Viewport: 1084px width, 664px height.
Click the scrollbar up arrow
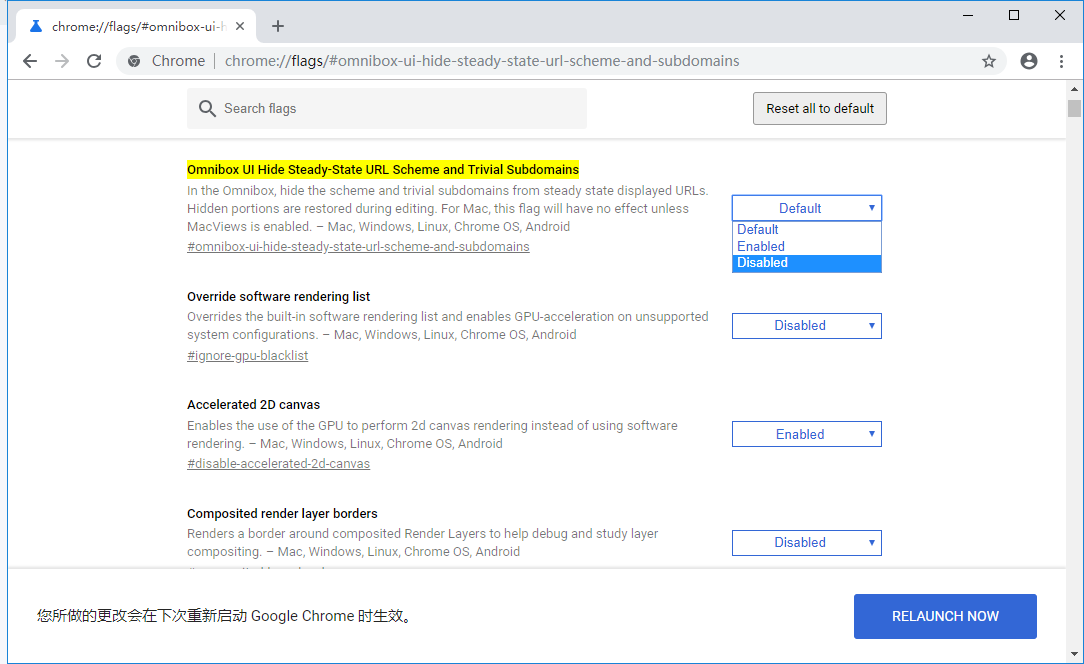pyautogui.click(x=1074, y=90)
